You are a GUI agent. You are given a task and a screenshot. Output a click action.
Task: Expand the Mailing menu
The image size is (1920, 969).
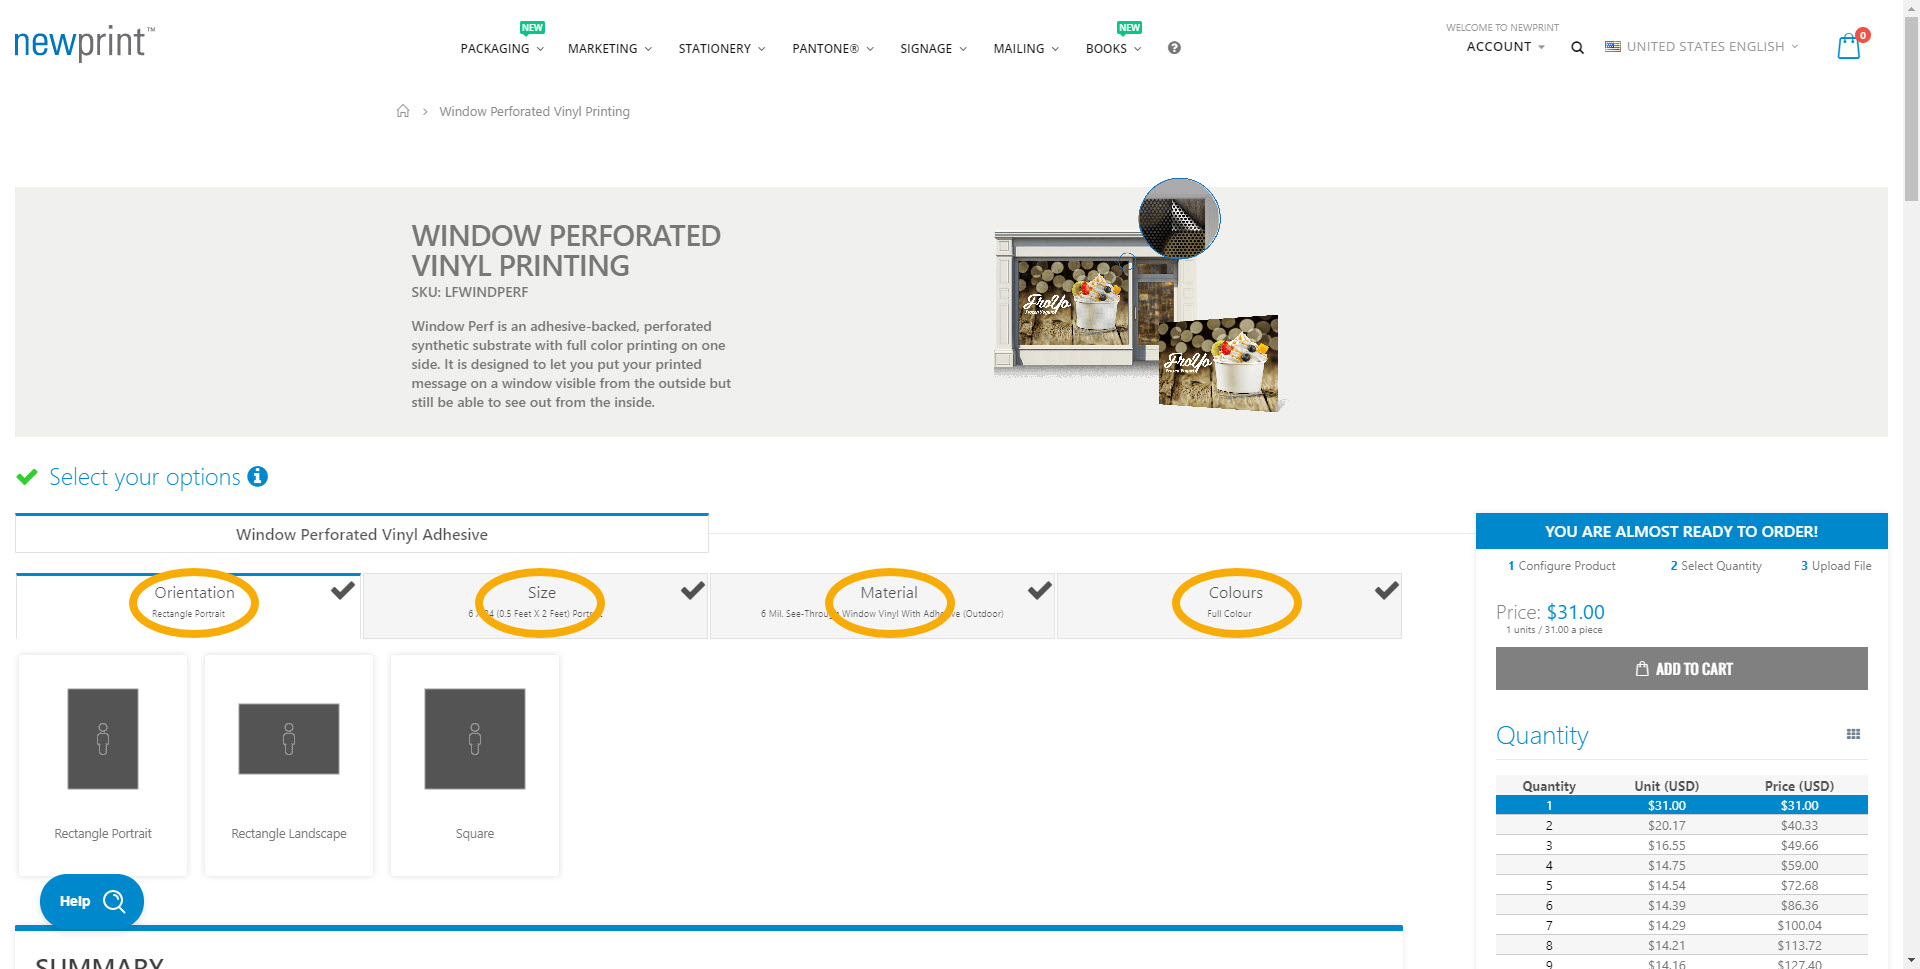(1026, 48)
